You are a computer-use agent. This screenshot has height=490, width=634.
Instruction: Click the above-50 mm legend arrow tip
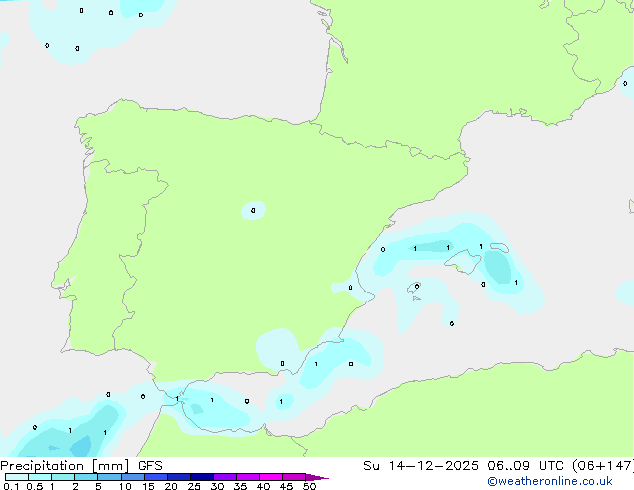tap(317, 477)
